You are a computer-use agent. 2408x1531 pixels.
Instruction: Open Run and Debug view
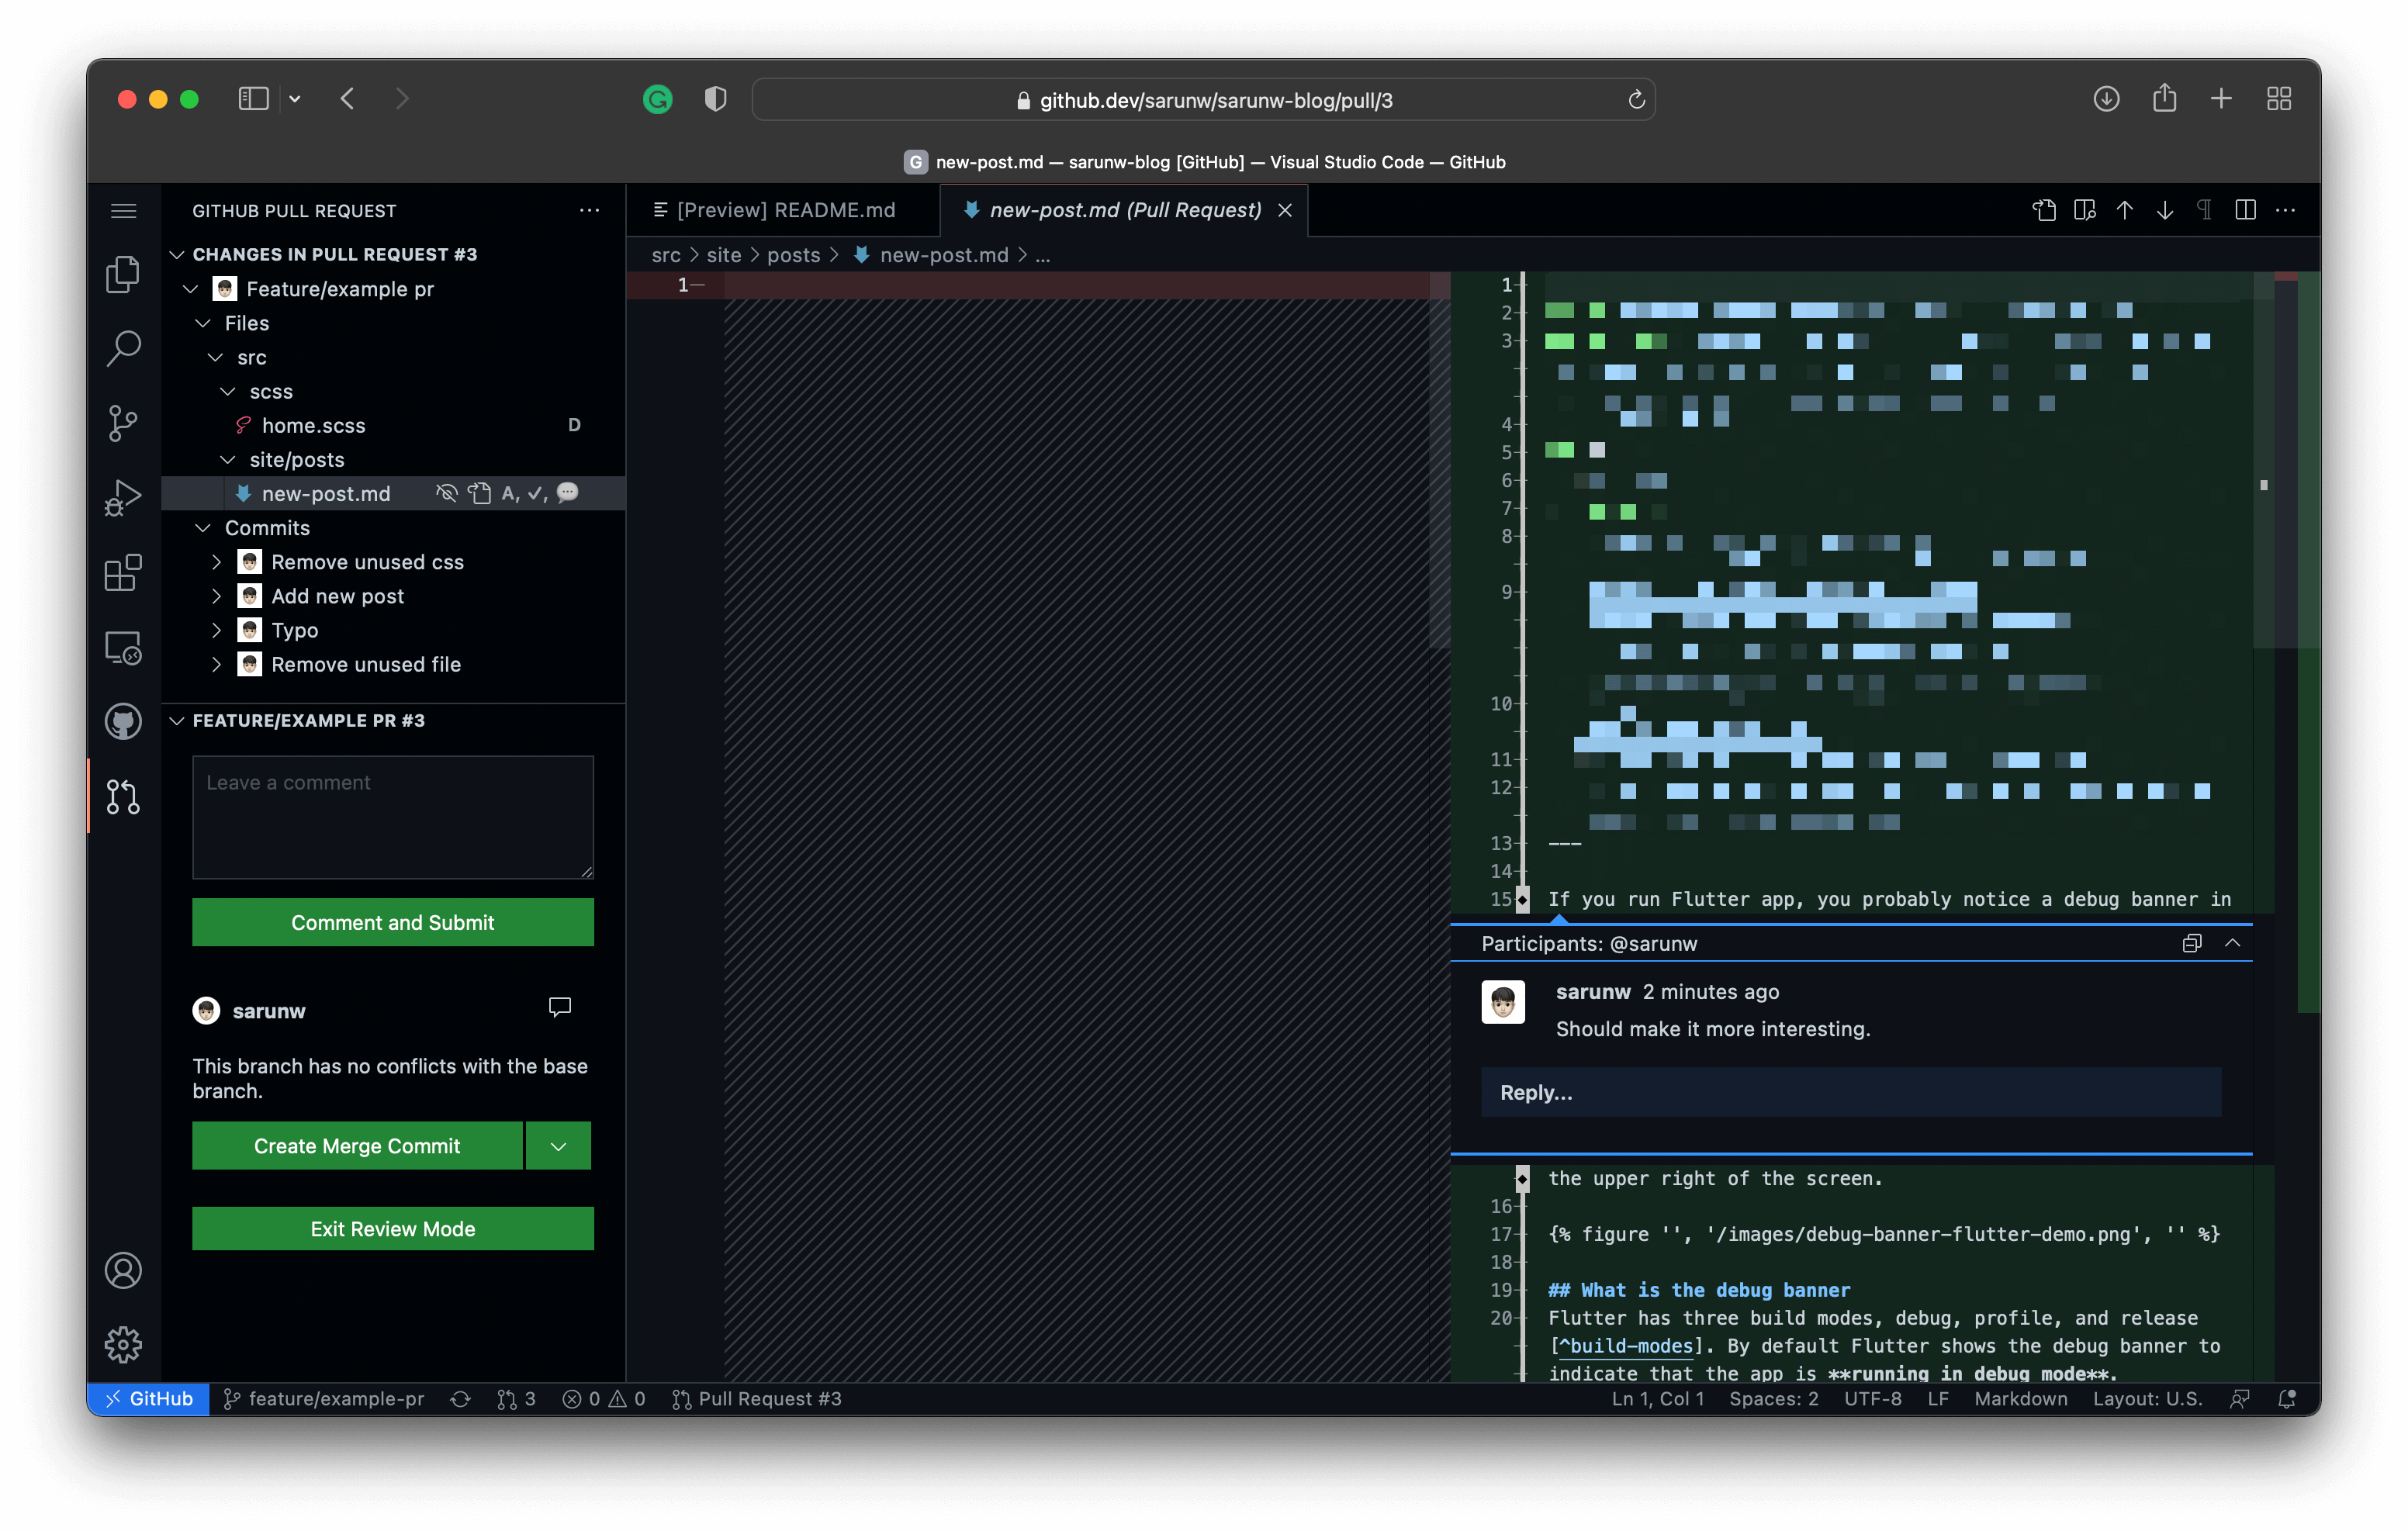click(x=123, y=497)
